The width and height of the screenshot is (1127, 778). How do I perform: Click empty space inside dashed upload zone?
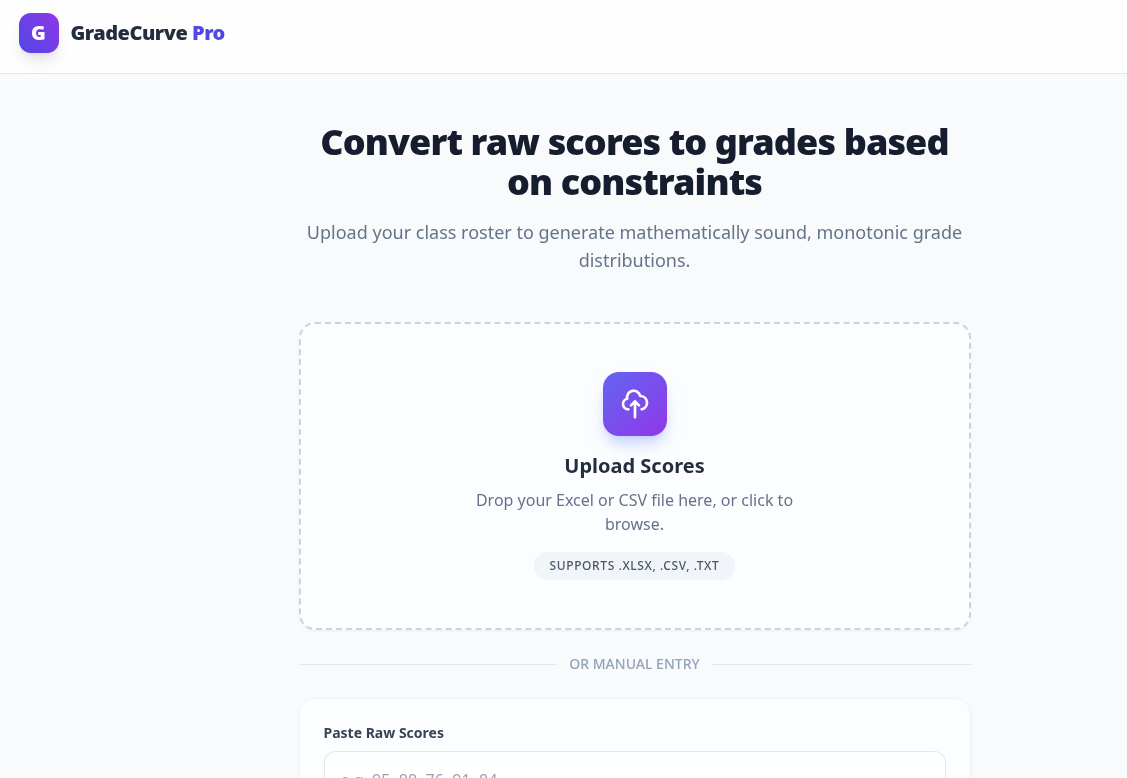coord(420,420)
